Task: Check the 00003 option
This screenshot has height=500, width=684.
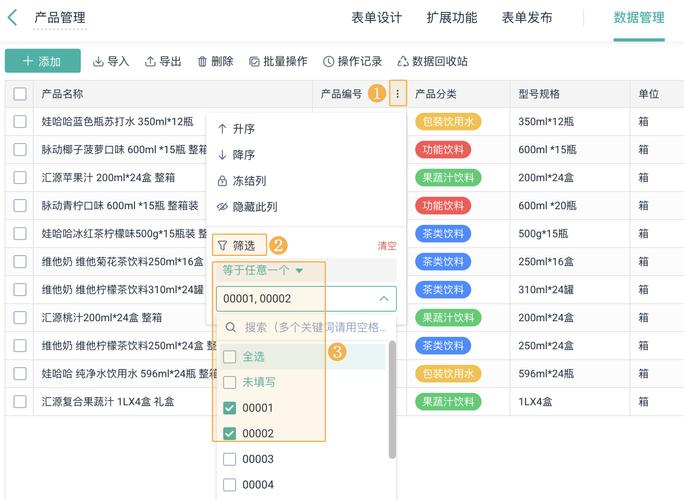Action: [x=230, y=459]
